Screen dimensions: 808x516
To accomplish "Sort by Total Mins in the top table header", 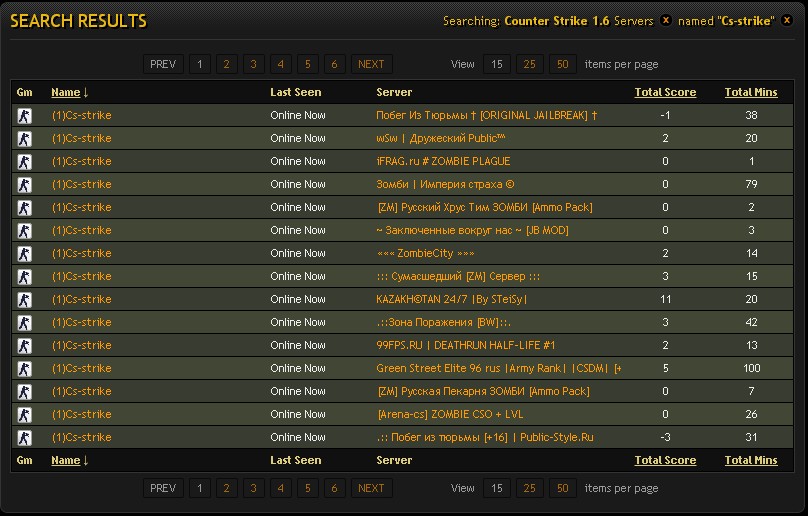I will (751, 92).
